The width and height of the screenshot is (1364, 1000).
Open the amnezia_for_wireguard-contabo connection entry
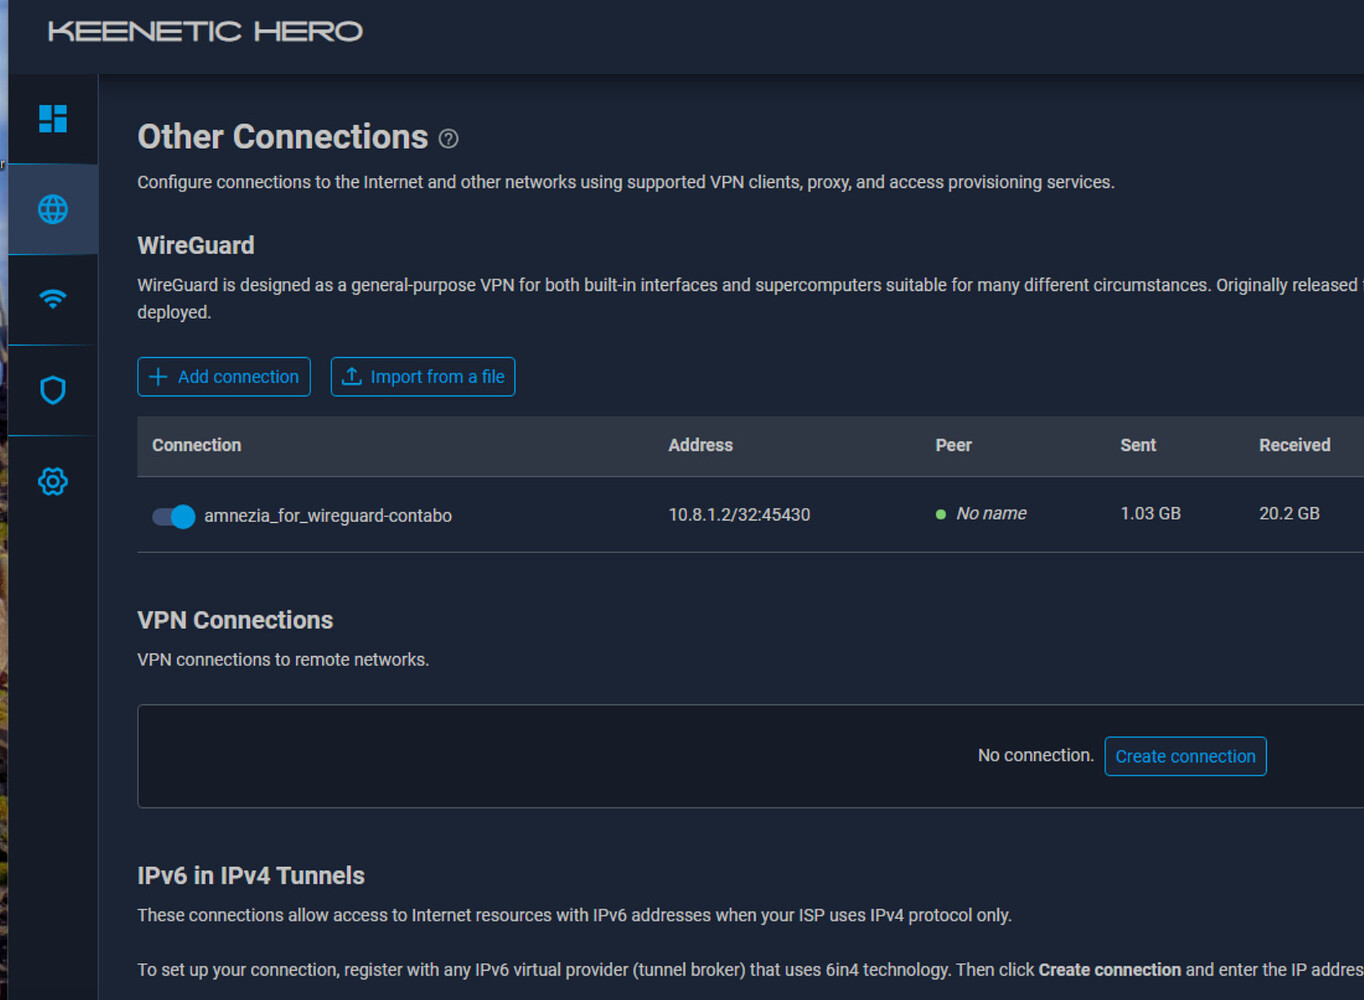[x=328, y=516]
